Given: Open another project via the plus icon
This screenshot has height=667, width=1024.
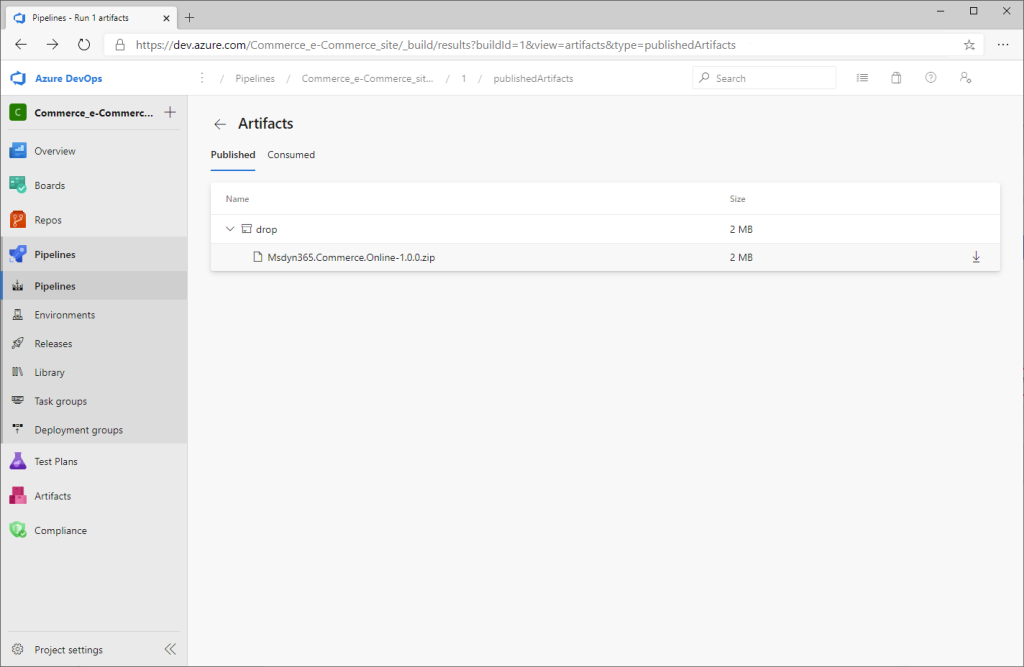Looking at the screenshot, I should pyautogui.click(x=172, y=112).
